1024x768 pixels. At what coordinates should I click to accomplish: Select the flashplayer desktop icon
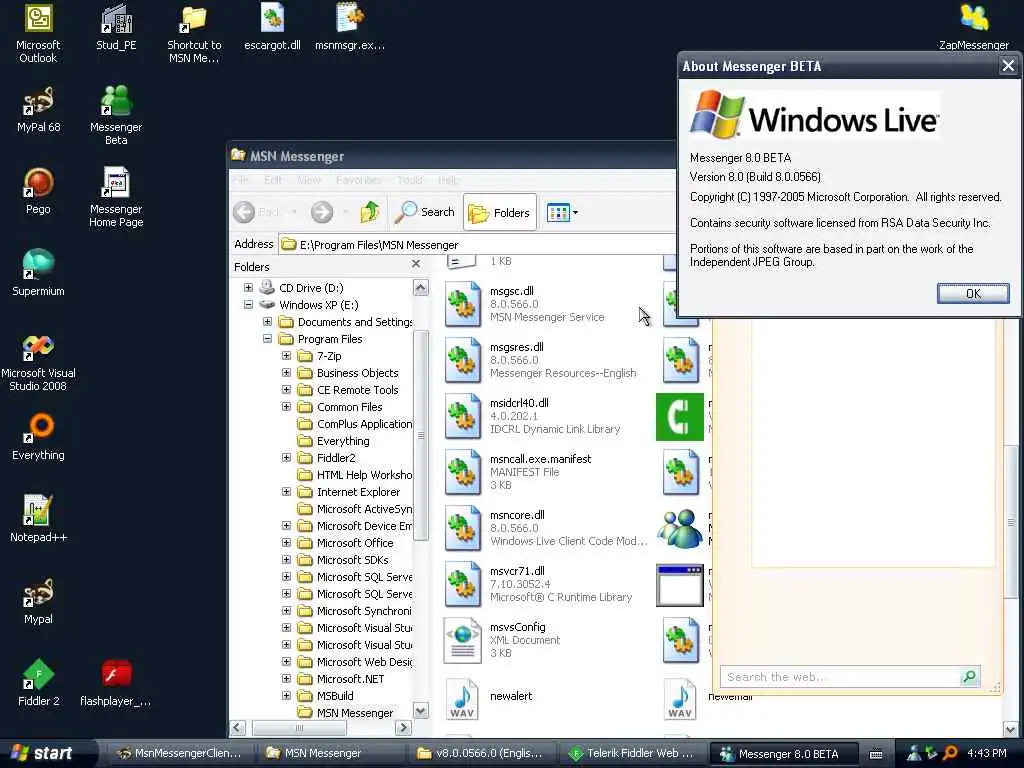point(116,675)
